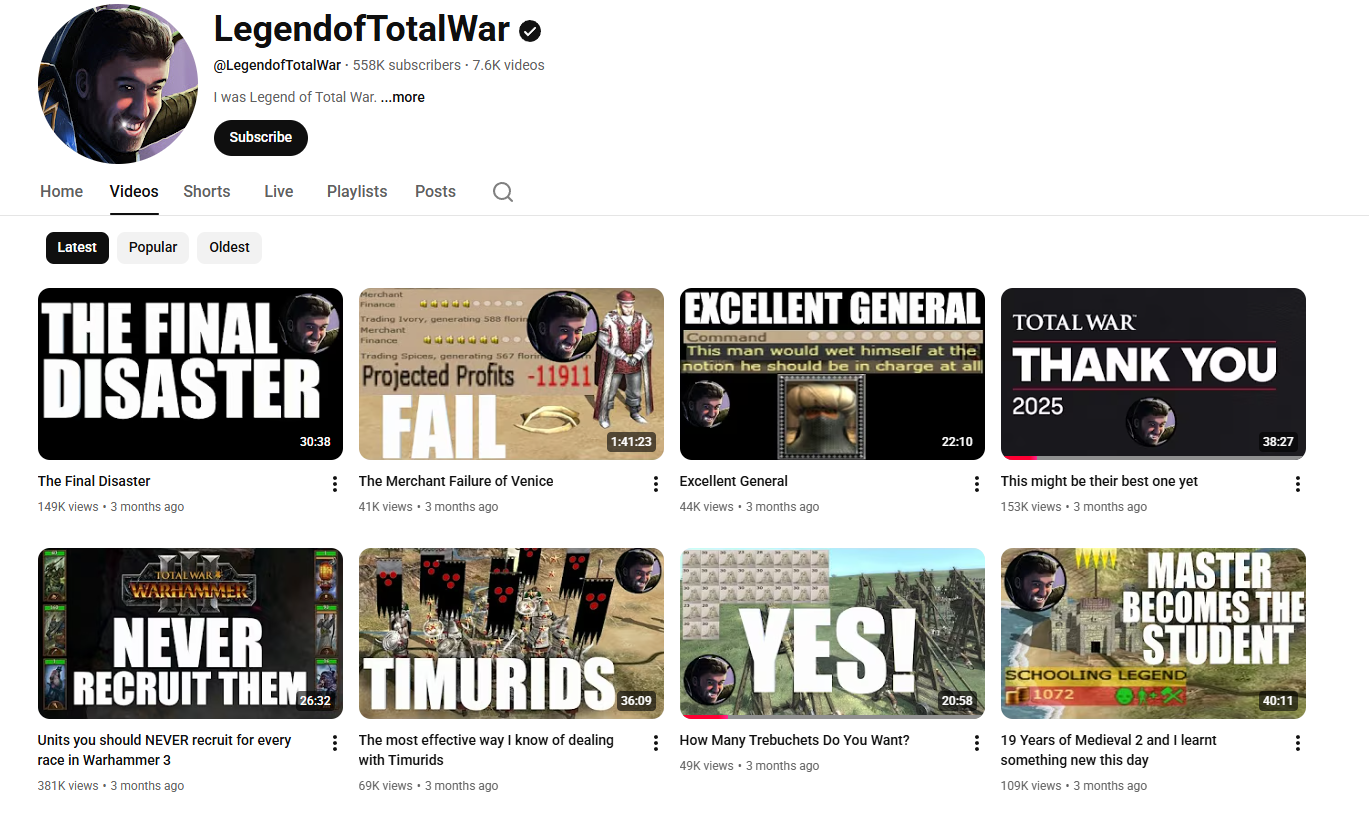Image resolution: width=1369 pixels, height=815 pixels.
Task: Play the EXCELLENT GENERAL thumbnail
Action: coord(832,374)
